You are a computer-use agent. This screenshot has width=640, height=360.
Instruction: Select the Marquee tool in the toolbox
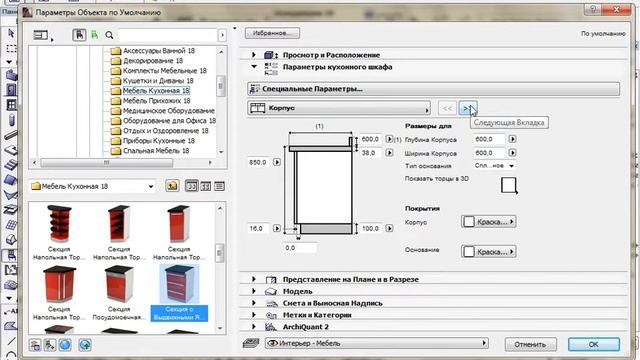click(11, 48)
